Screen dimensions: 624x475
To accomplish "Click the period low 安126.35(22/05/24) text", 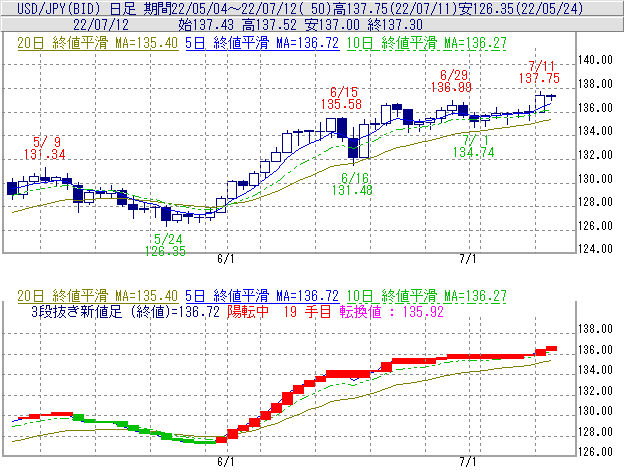I will point(521,8).
